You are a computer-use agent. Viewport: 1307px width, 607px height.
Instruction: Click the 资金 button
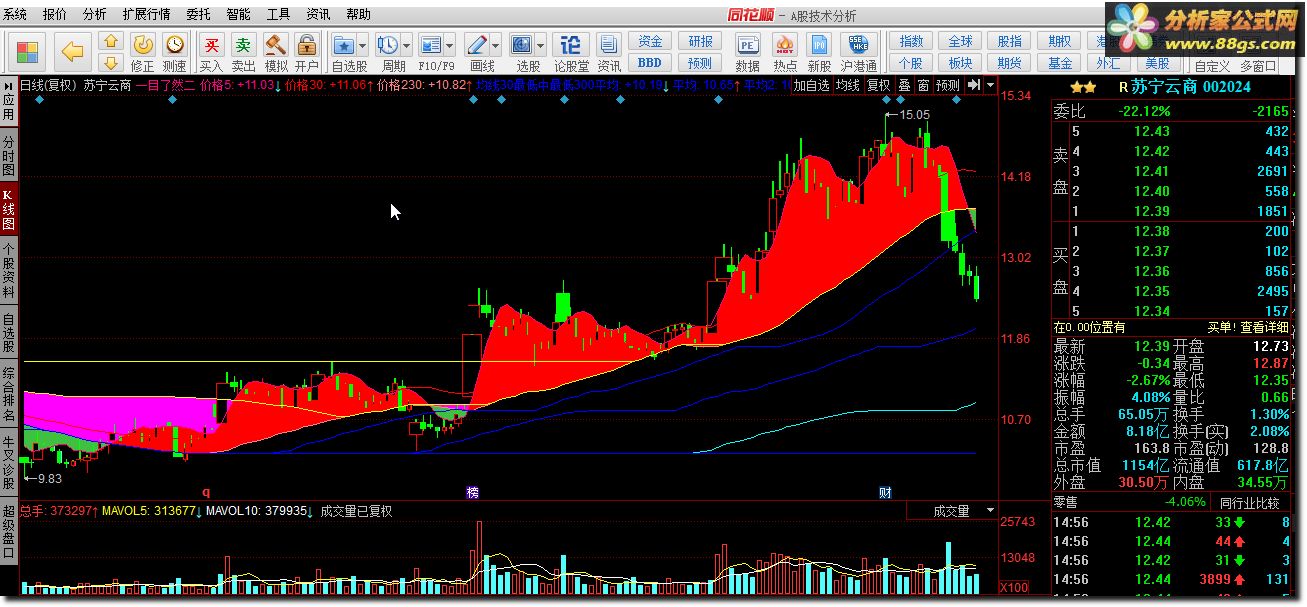pyautogui.click(x=651, y=41)
